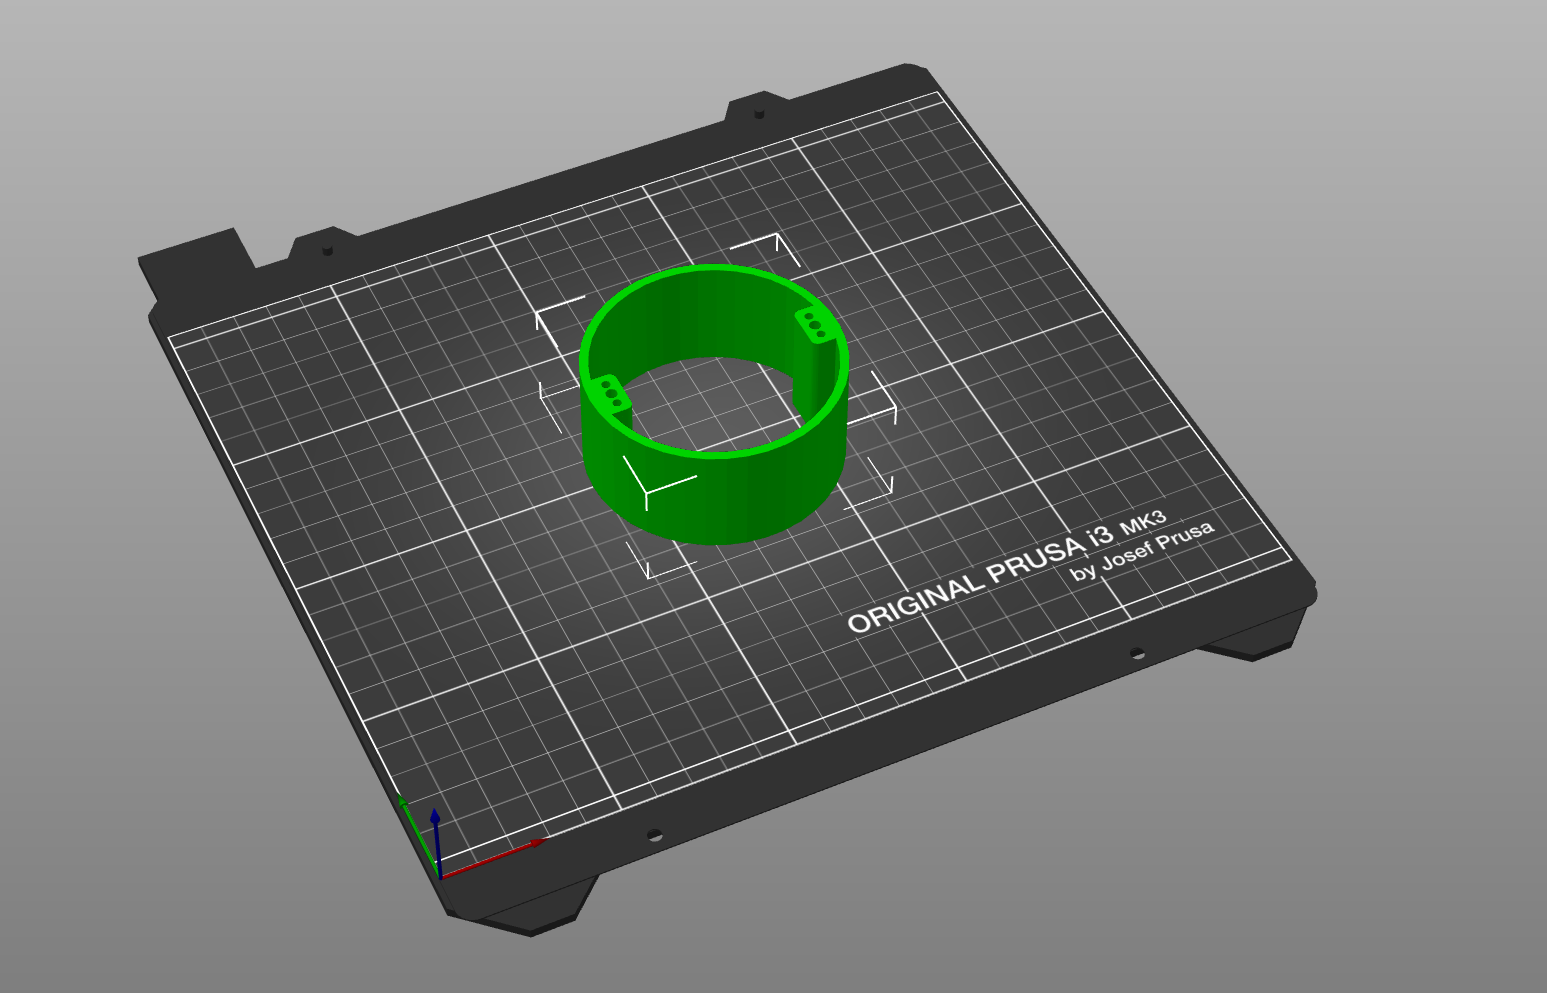Click the 'by Josef Prusa' text on bed
1547x993 pixels.
[1142, 551]
